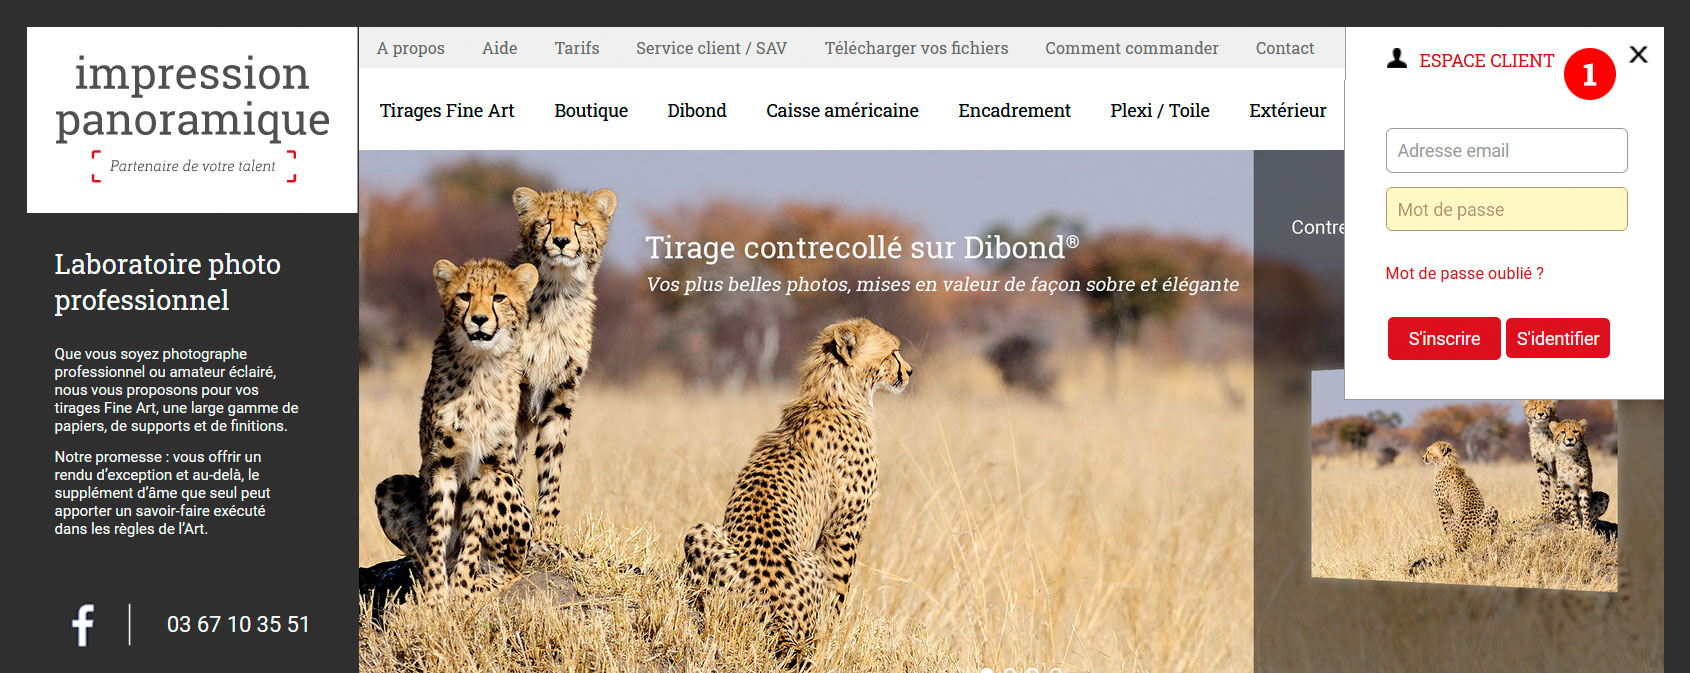Focus the Adresse email field

(x=1506, y=151)
